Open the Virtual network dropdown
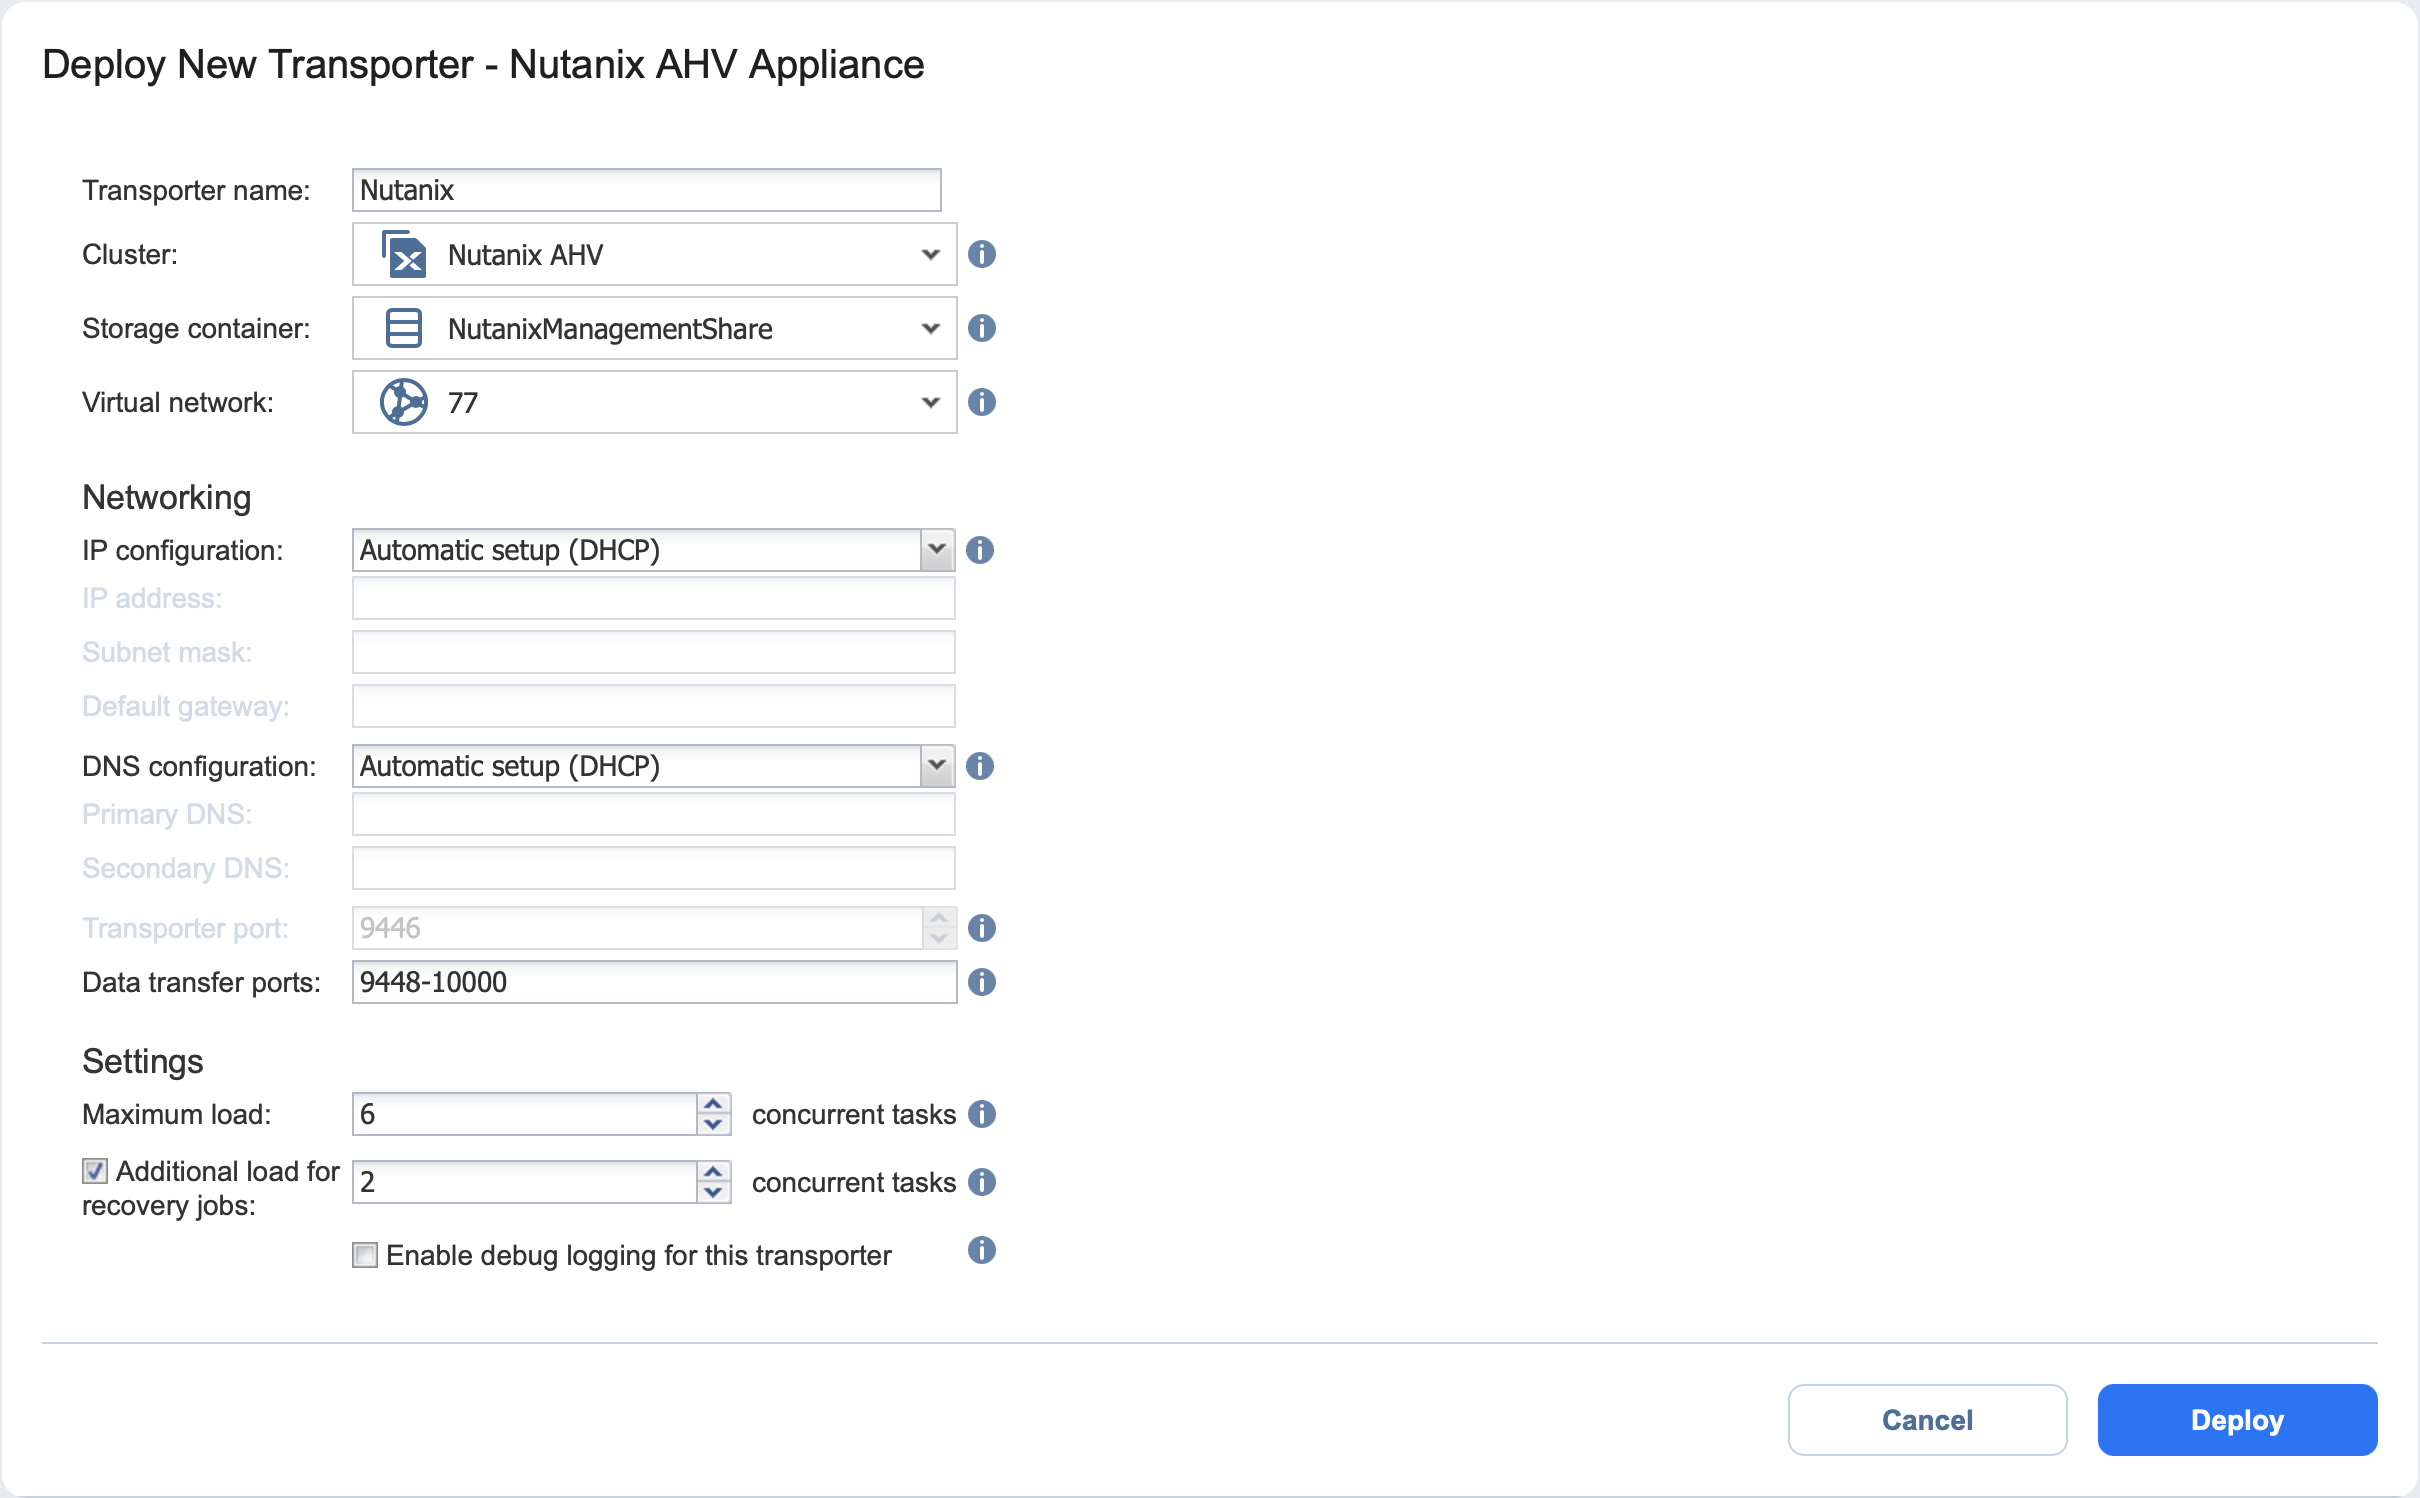This screenshot has width=2420, height=1498. tap(654, 402)
